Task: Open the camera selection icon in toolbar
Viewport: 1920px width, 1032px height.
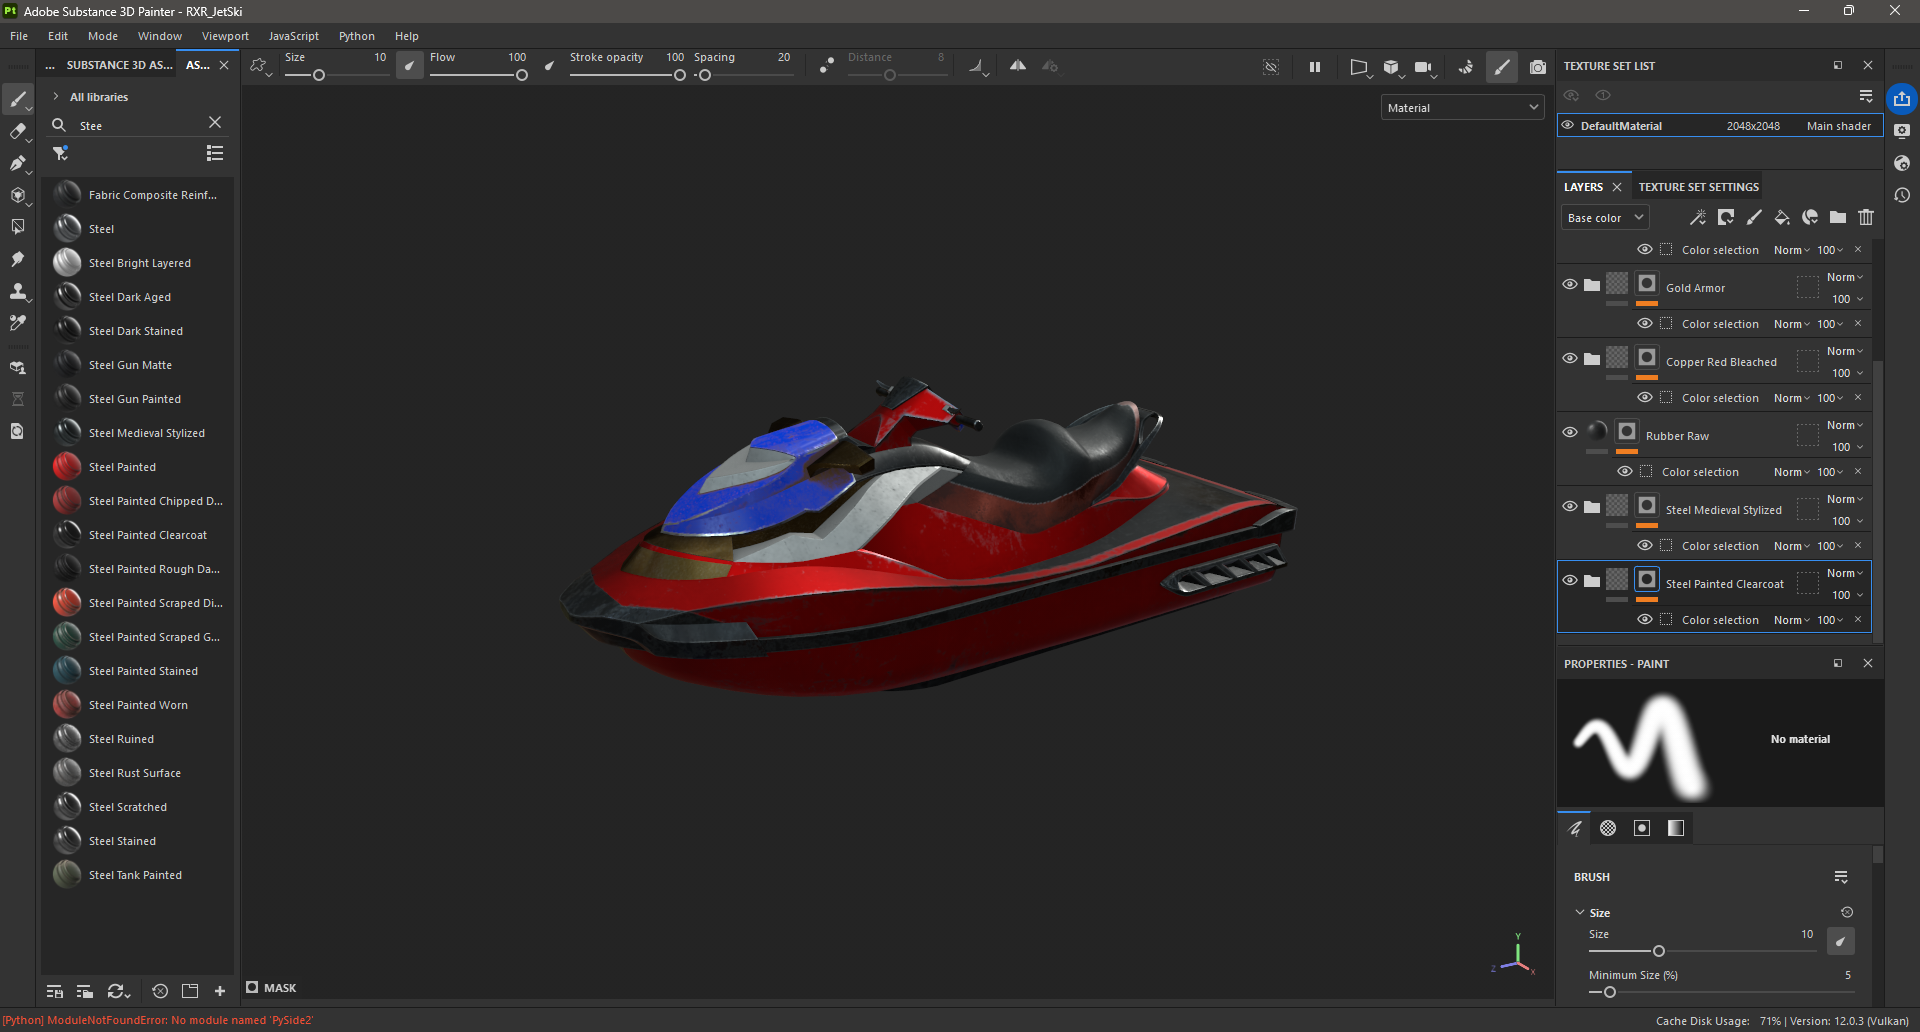Action: coord(1423,67)
